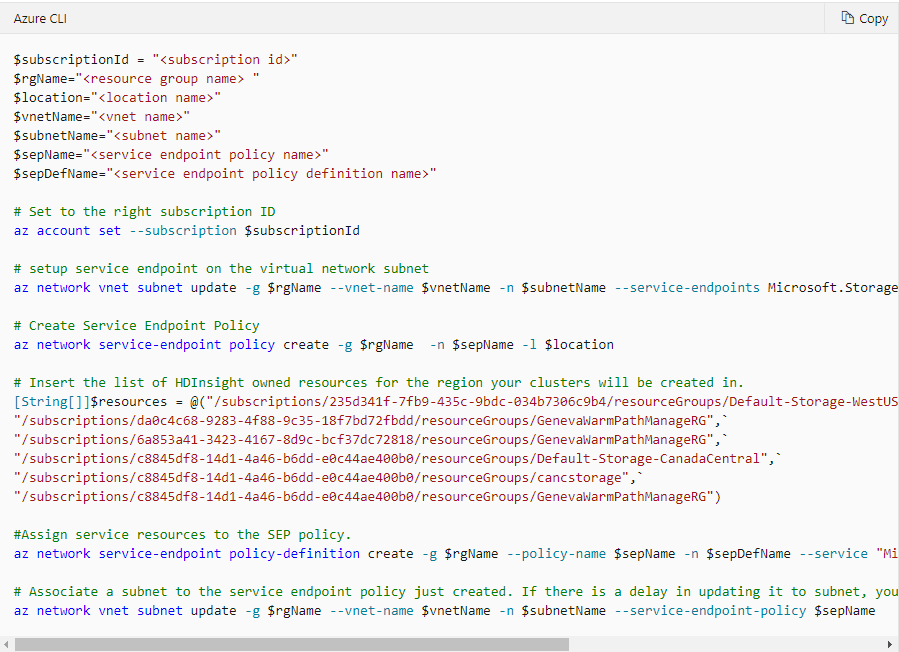Click the subnet update --service-endpoints Microsoft.Storage line
This screenshot has width=899, height=652.
click(456, 287)
